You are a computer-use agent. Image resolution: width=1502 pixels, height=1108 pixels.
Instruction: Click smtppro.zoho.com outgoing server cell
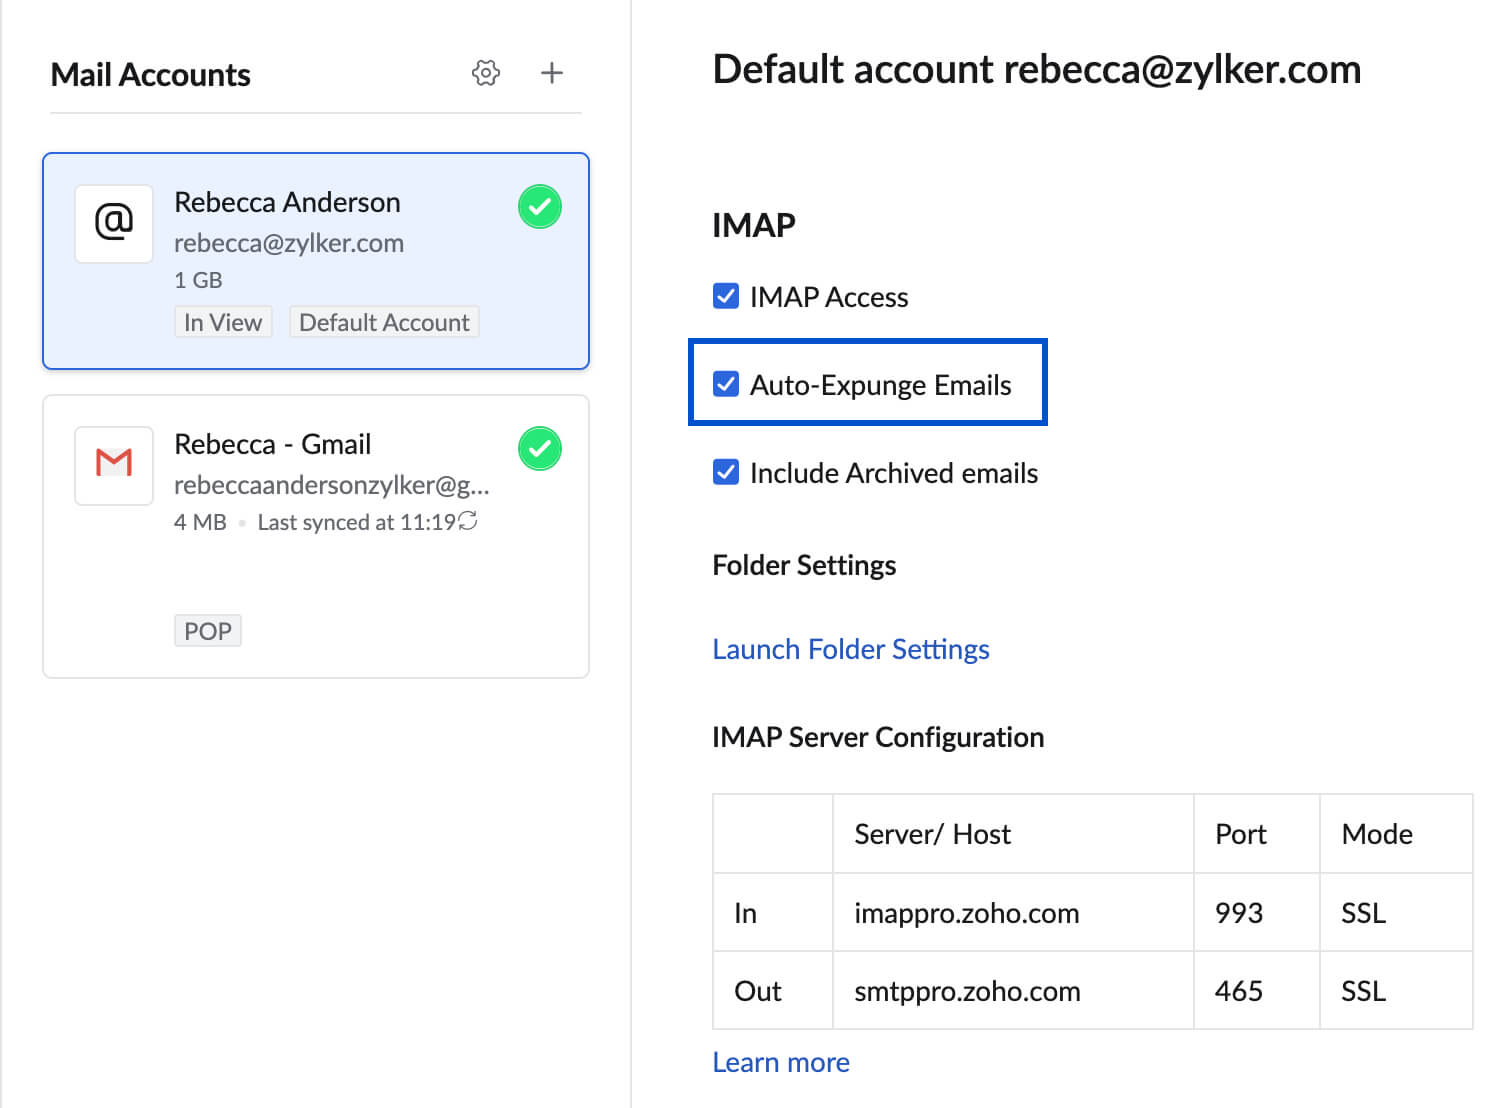click(x=967, y=991)
